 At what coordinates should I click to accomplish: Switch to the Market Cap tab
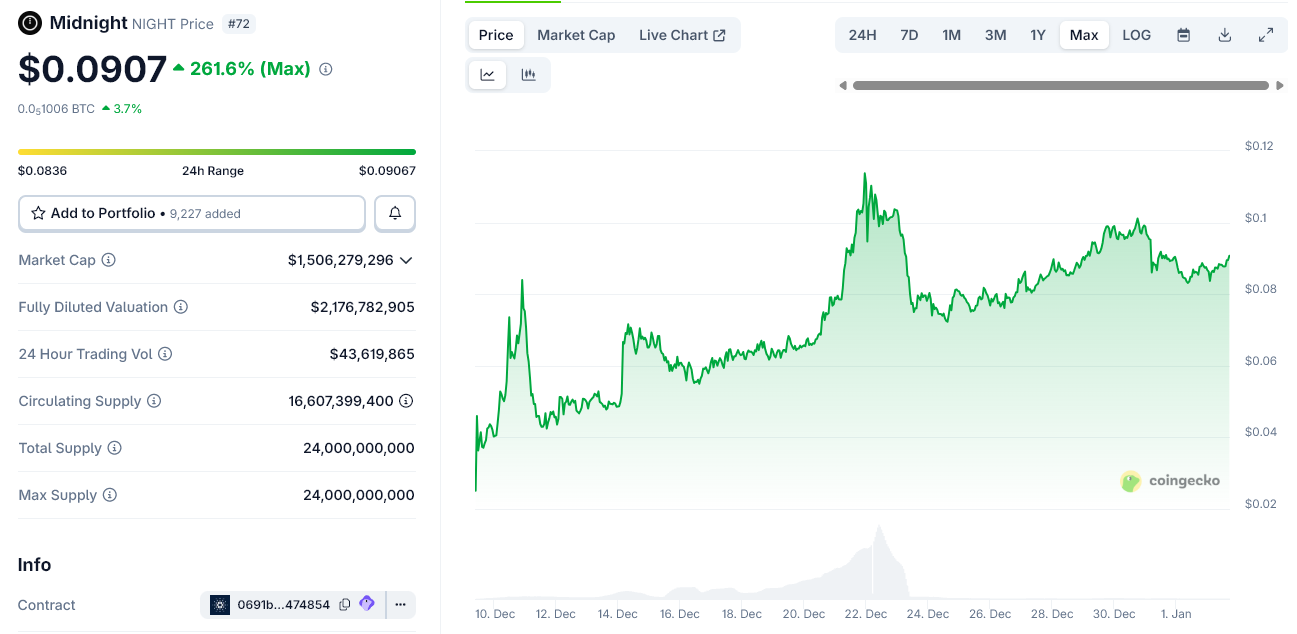click(576, 34)
